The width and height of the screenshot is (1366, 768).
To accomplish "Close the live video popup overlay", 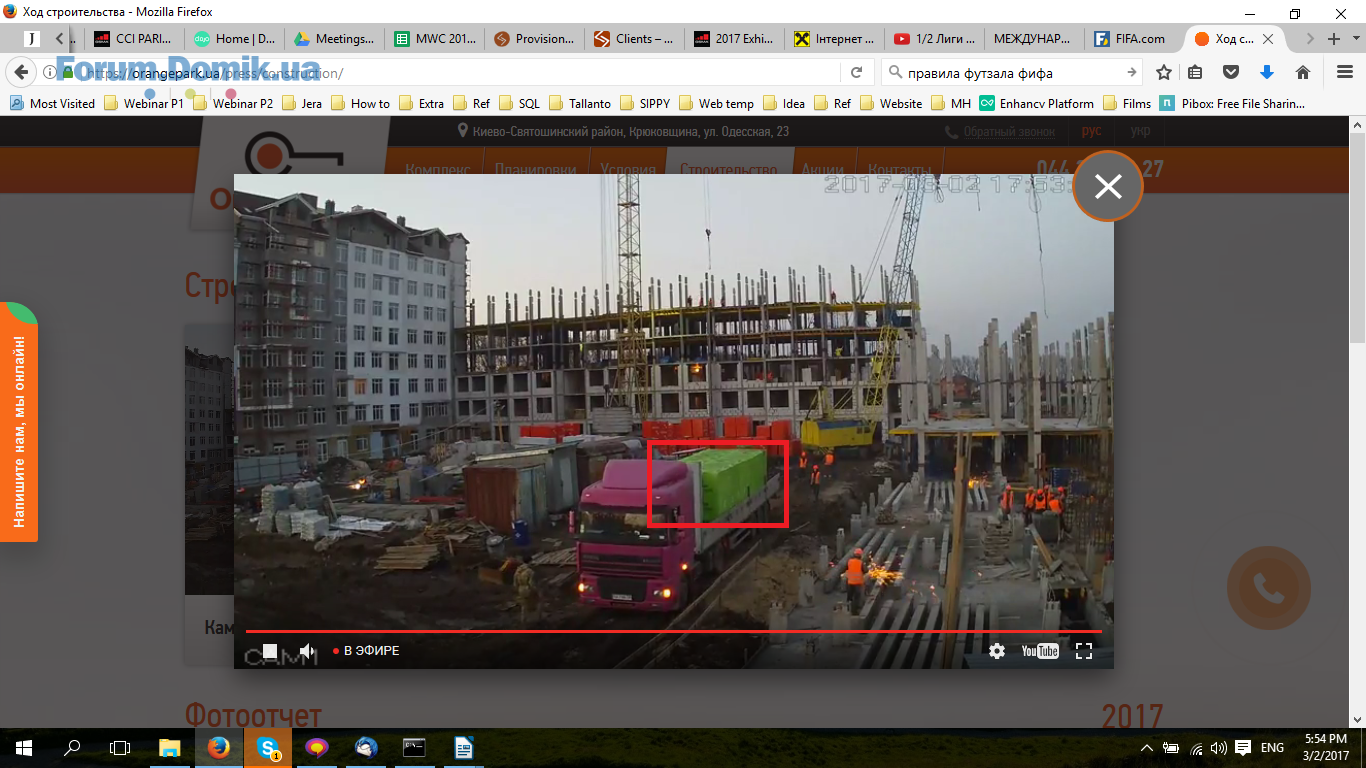I will tap(1108, 186).
